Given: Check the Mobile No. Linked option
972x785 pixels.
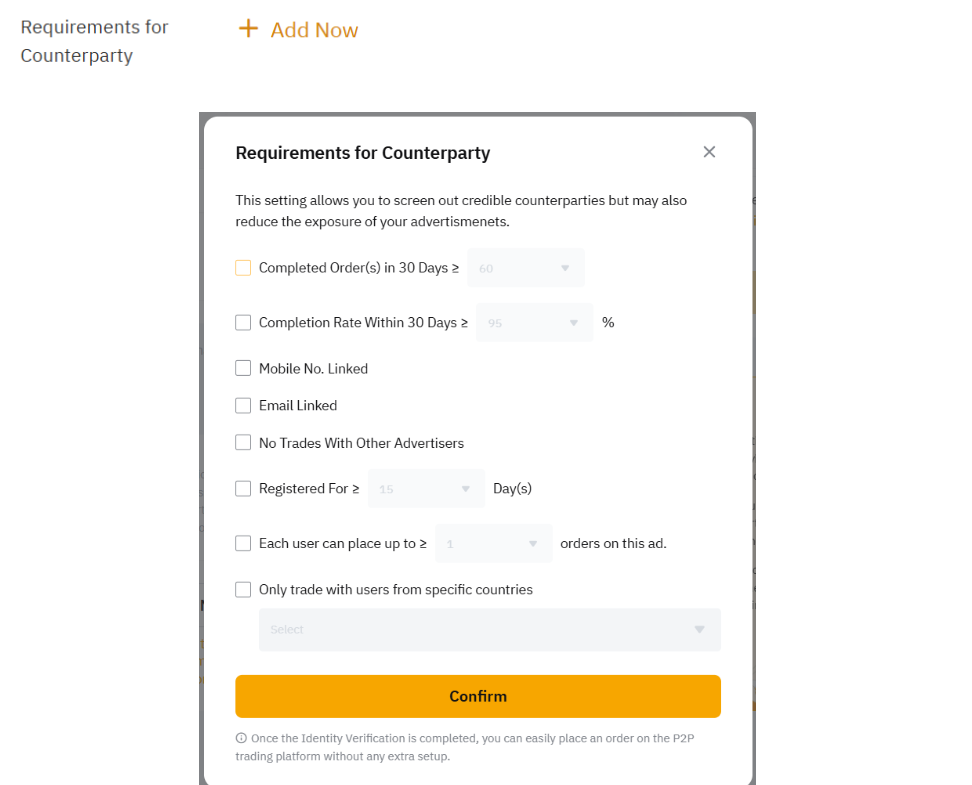Looking at the screenshot, I should click(x=243, y=368).
